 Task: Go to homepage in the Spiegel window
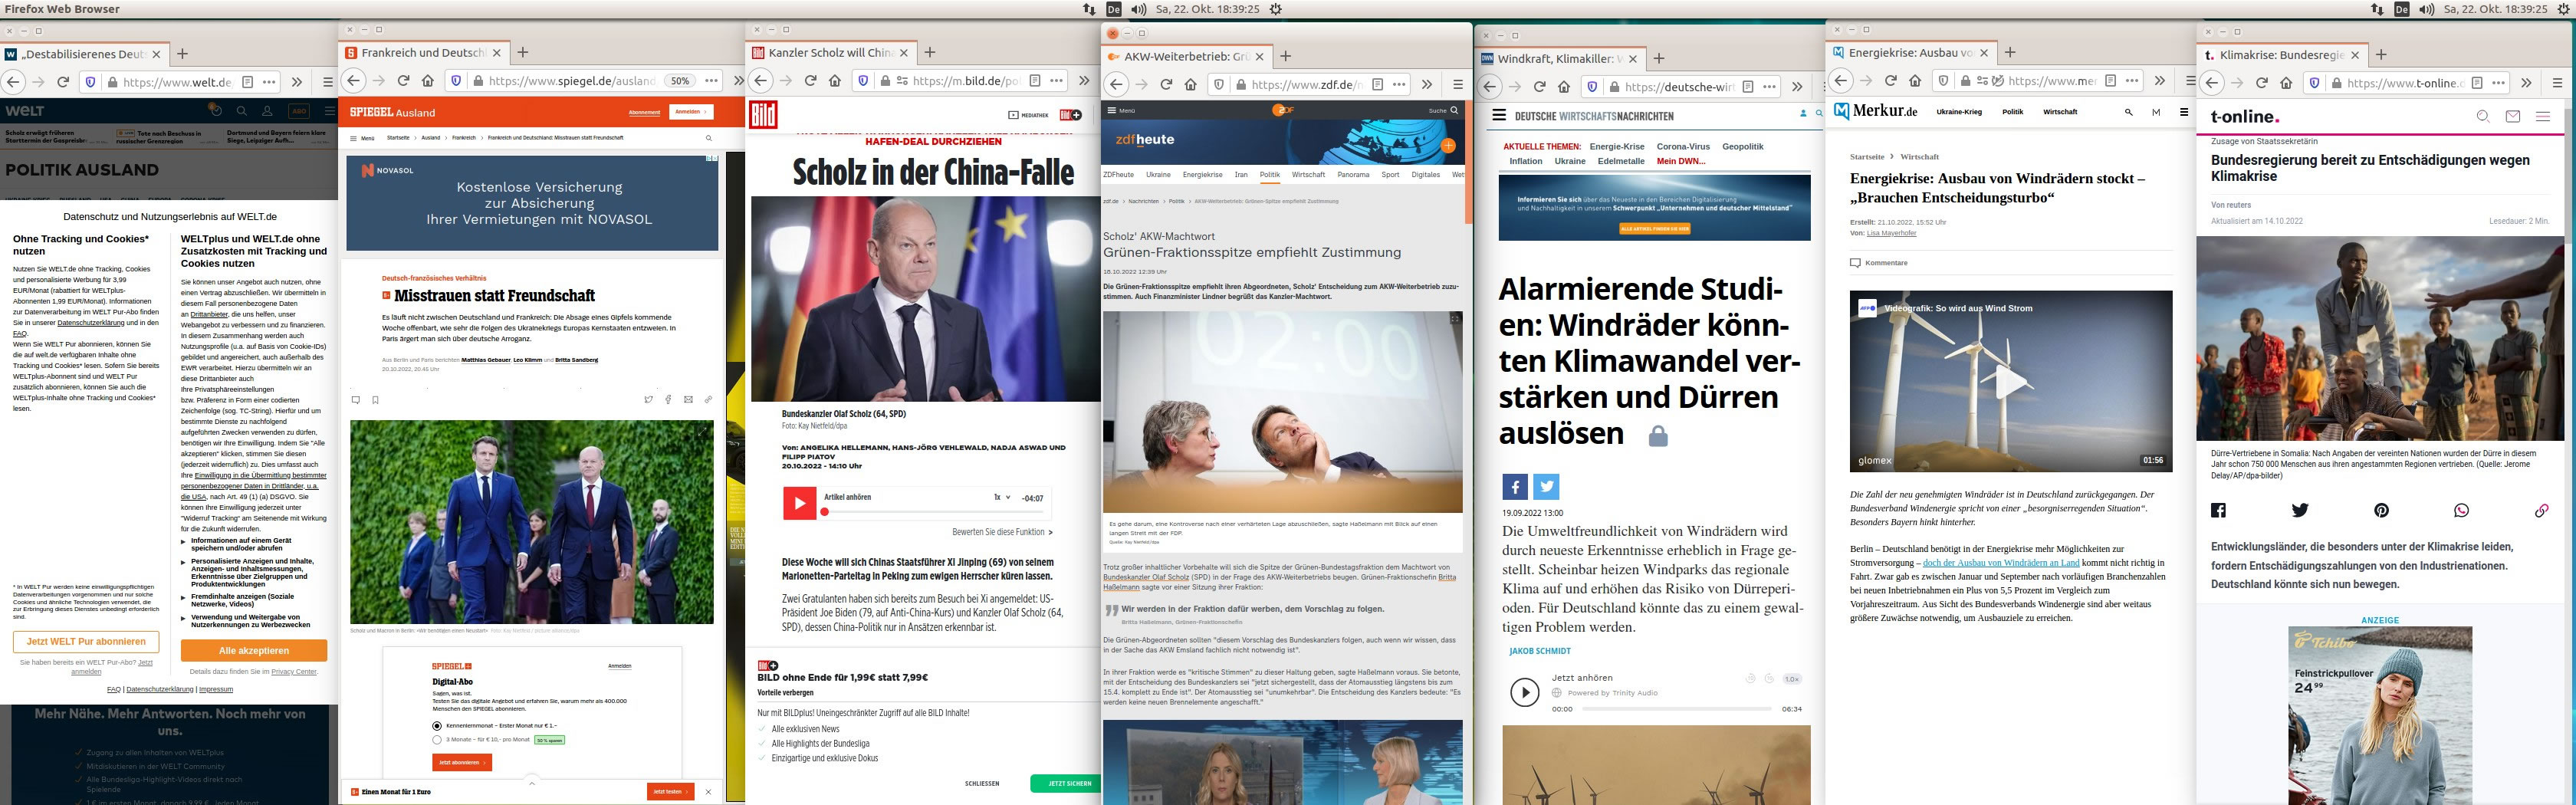428,81
